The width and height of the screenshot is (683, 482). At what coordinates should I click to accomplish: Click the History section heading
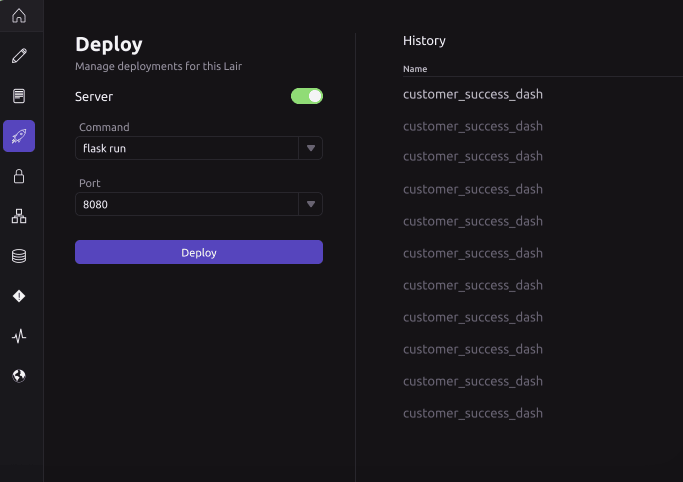point(424,41)
